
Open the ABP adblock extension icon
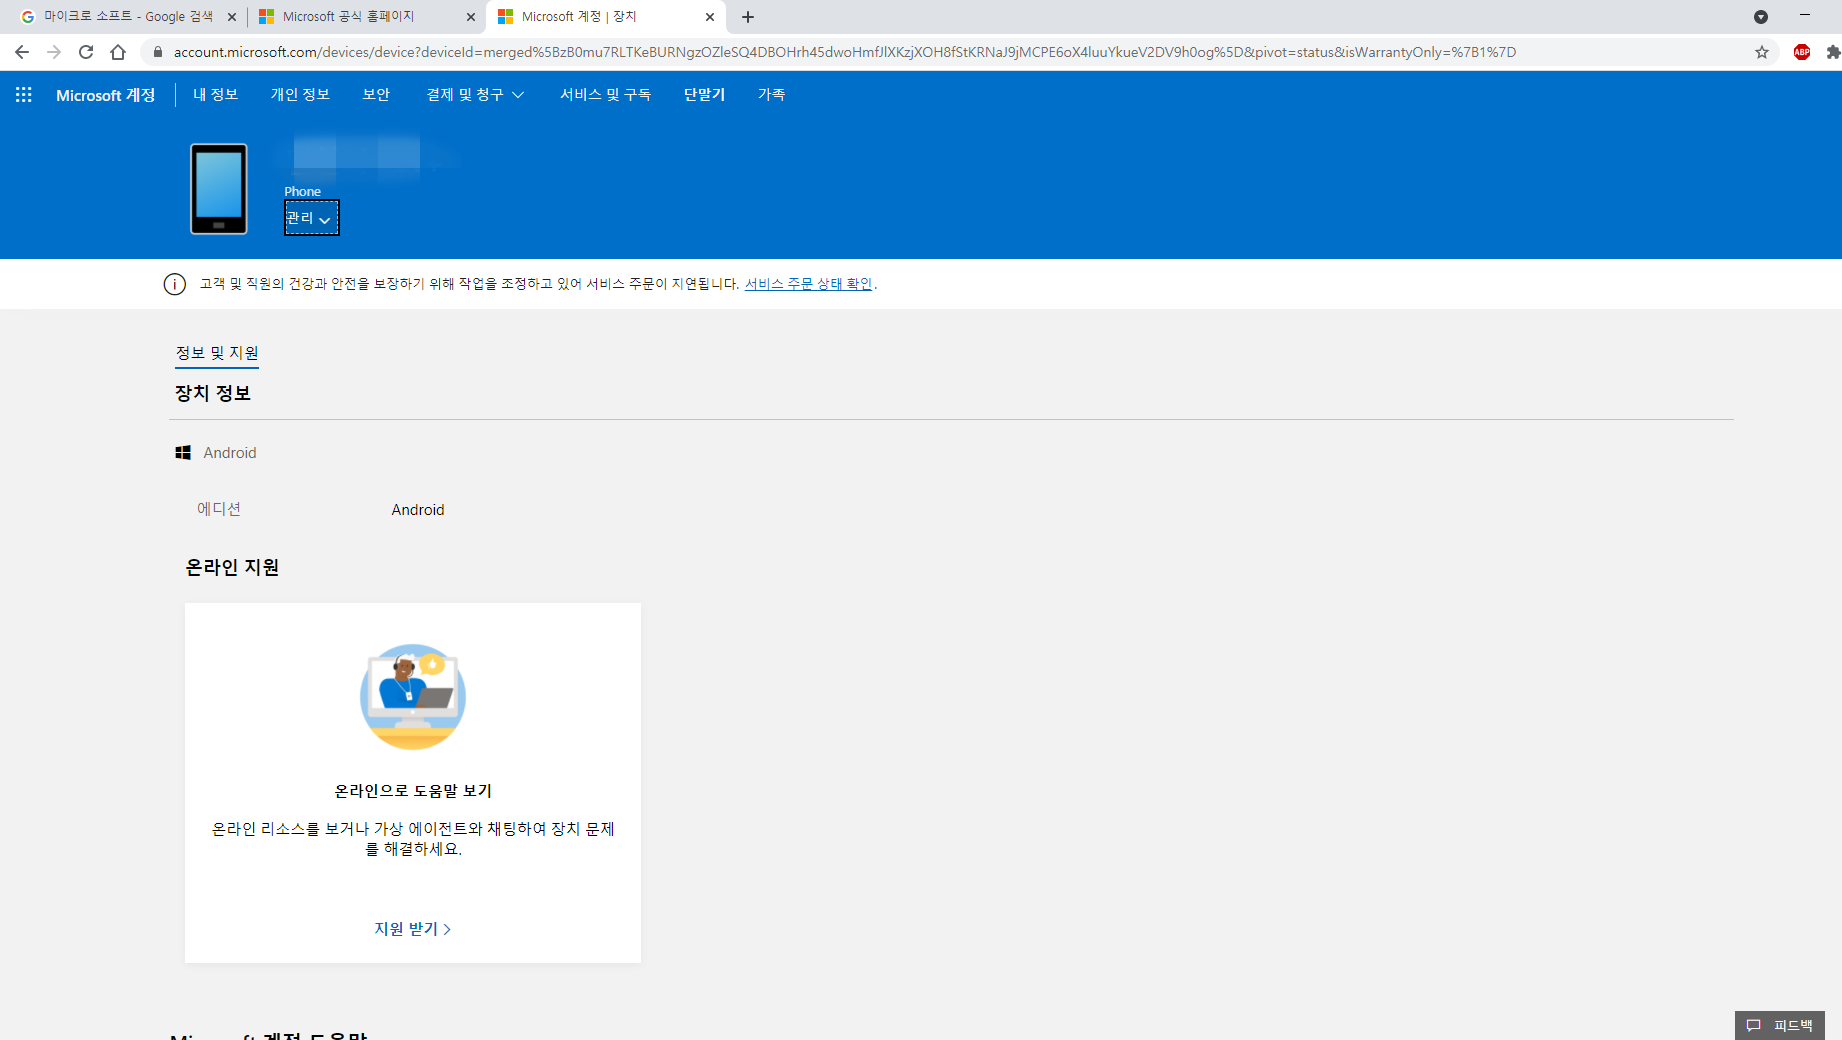tap(1802, 52)
